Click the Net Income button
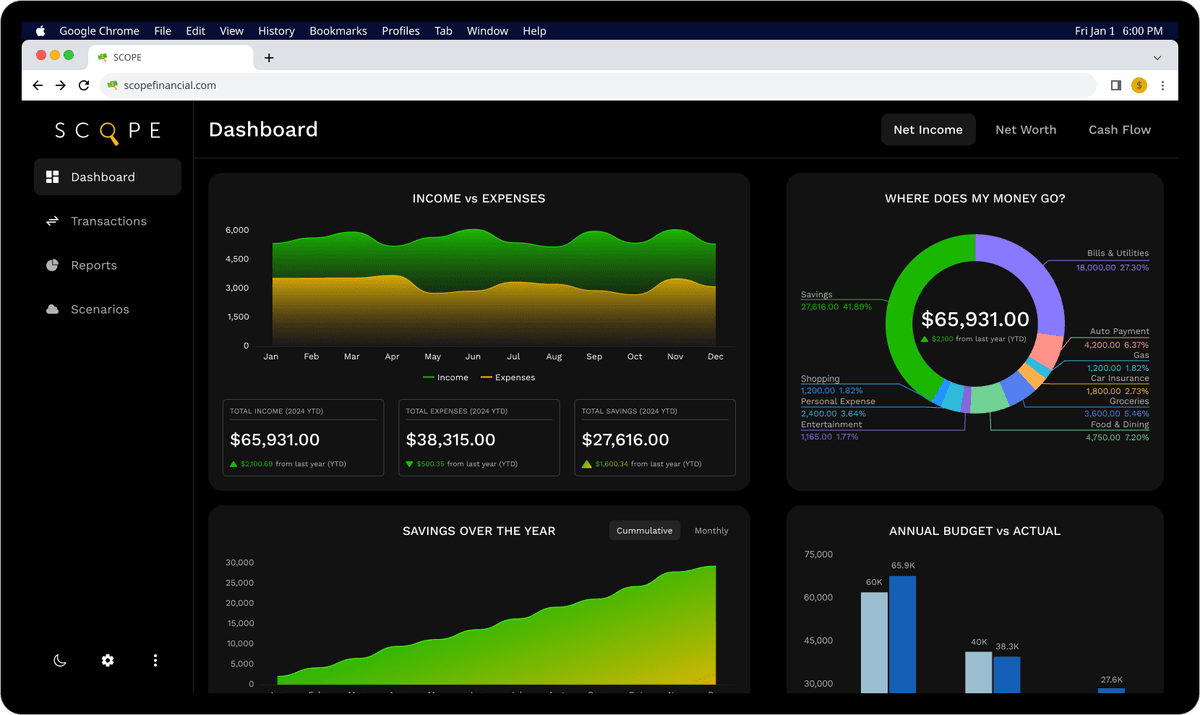1200x715 pixels. point(928,129)
